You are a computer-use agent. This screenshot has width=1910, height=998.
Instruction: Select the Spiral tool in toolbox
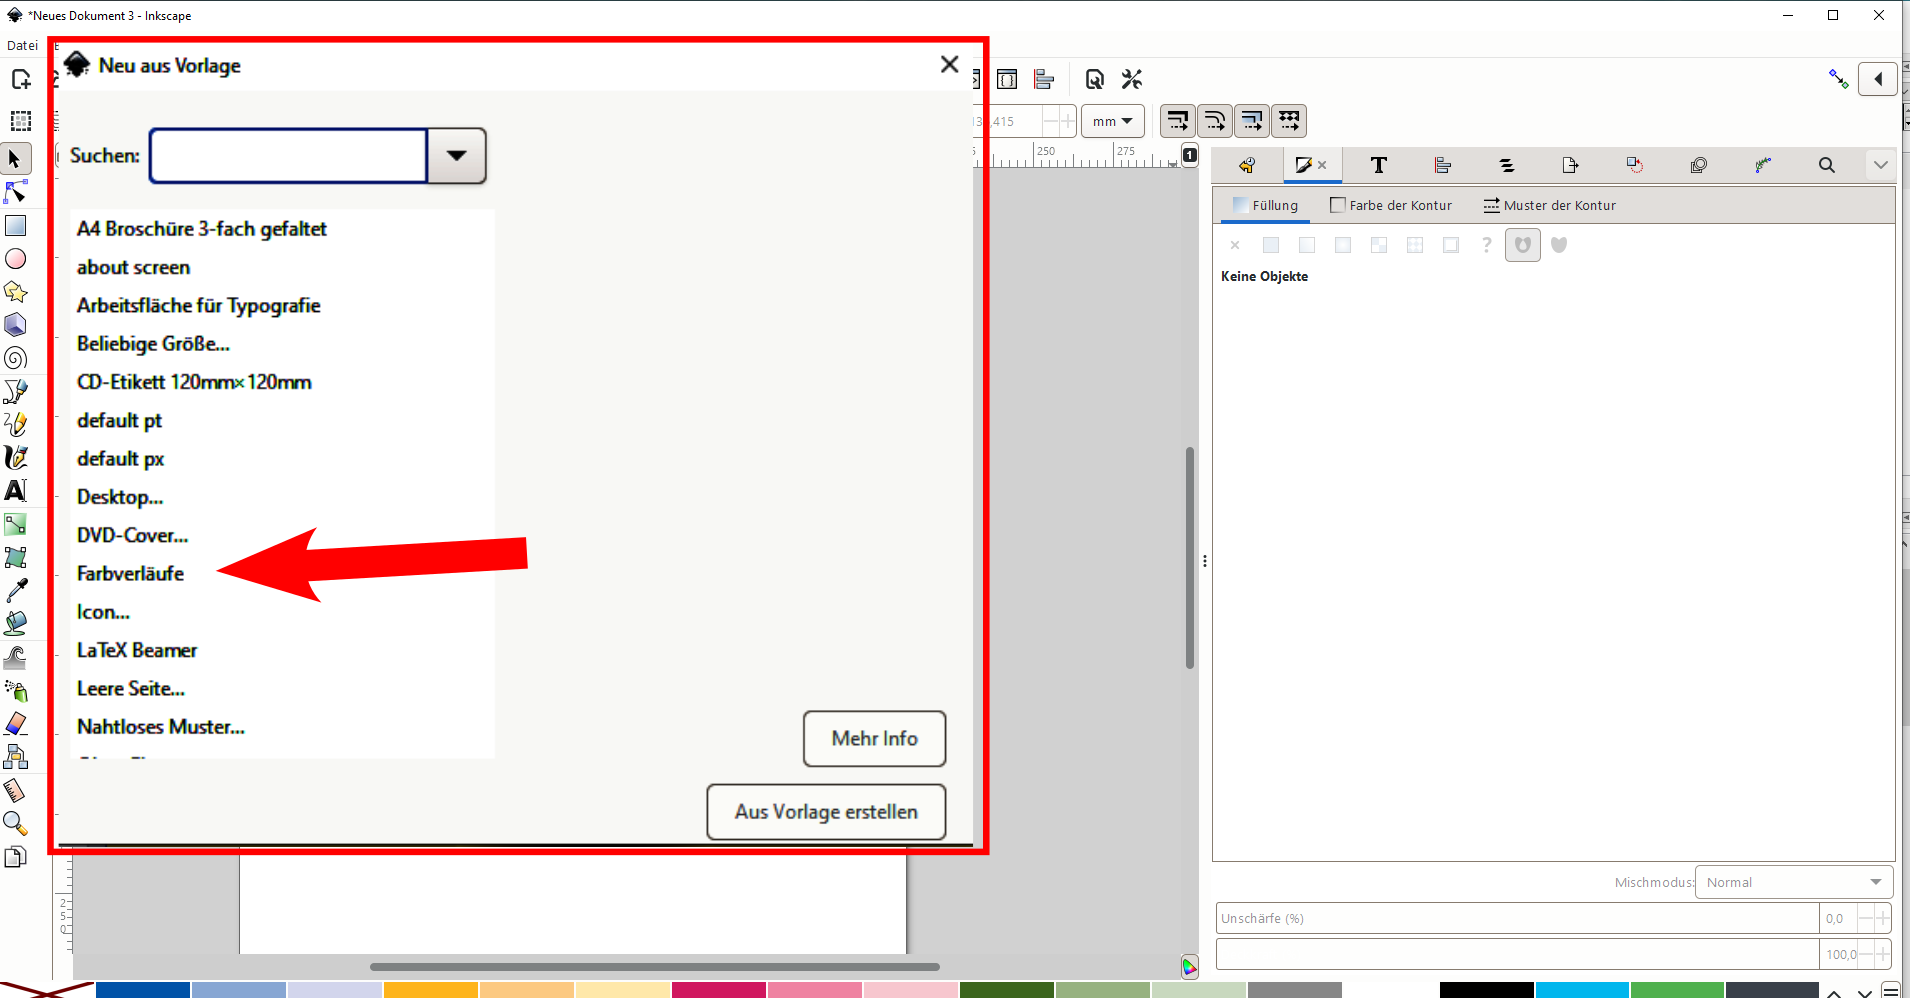[16, 358]
